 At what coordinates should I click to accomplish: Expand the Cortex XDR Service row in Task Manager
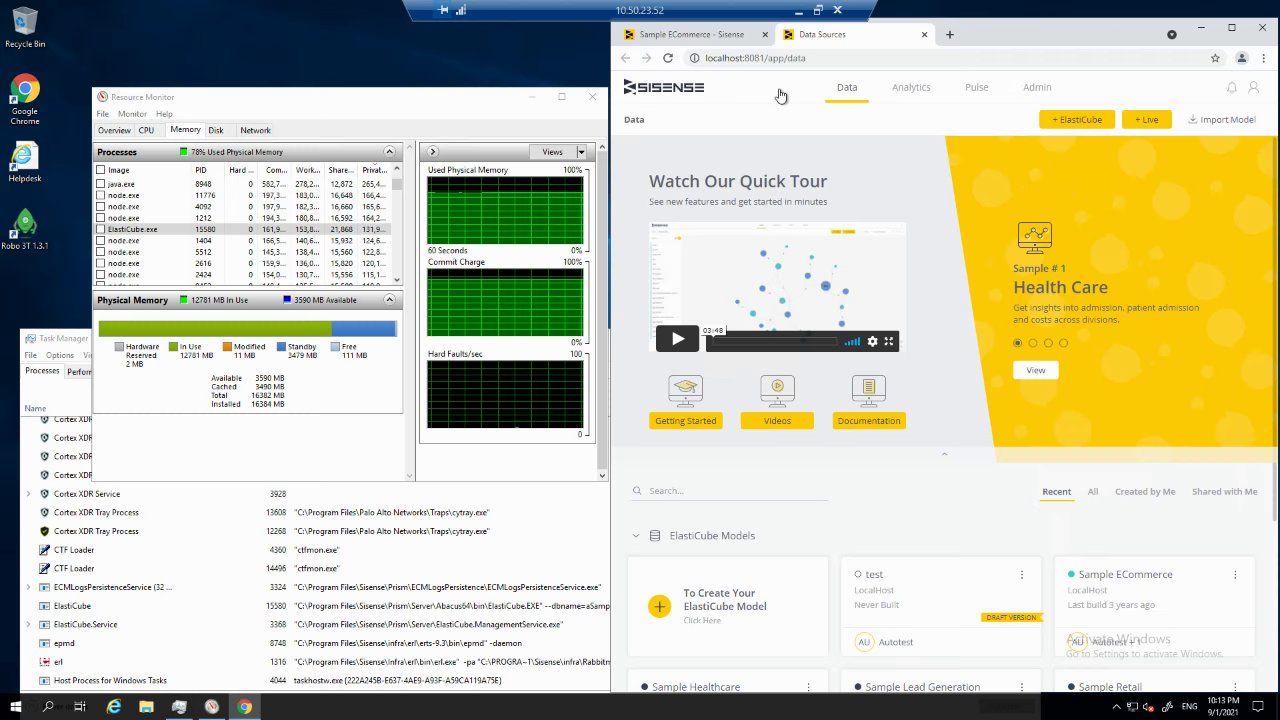[x=28, y=494]
